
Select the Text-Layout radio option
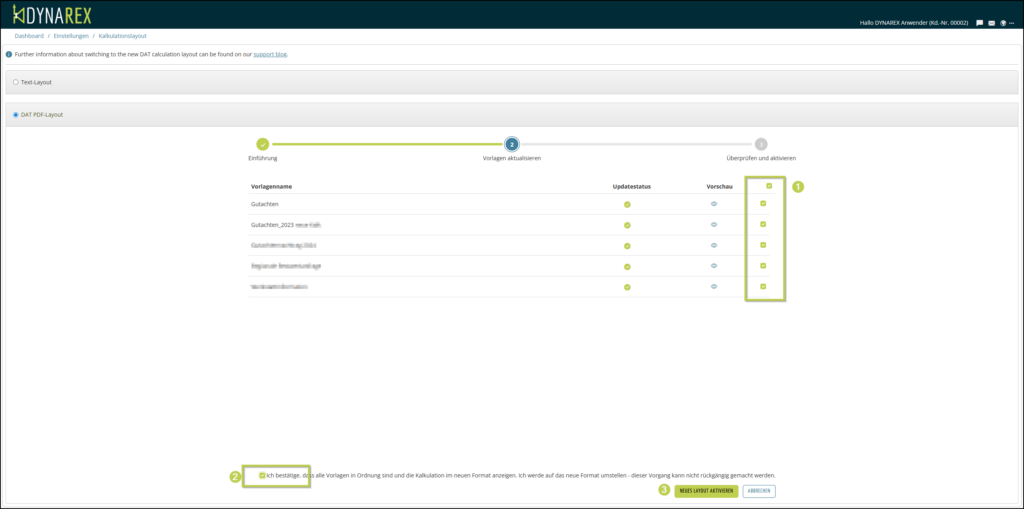(x=16, y=81)
